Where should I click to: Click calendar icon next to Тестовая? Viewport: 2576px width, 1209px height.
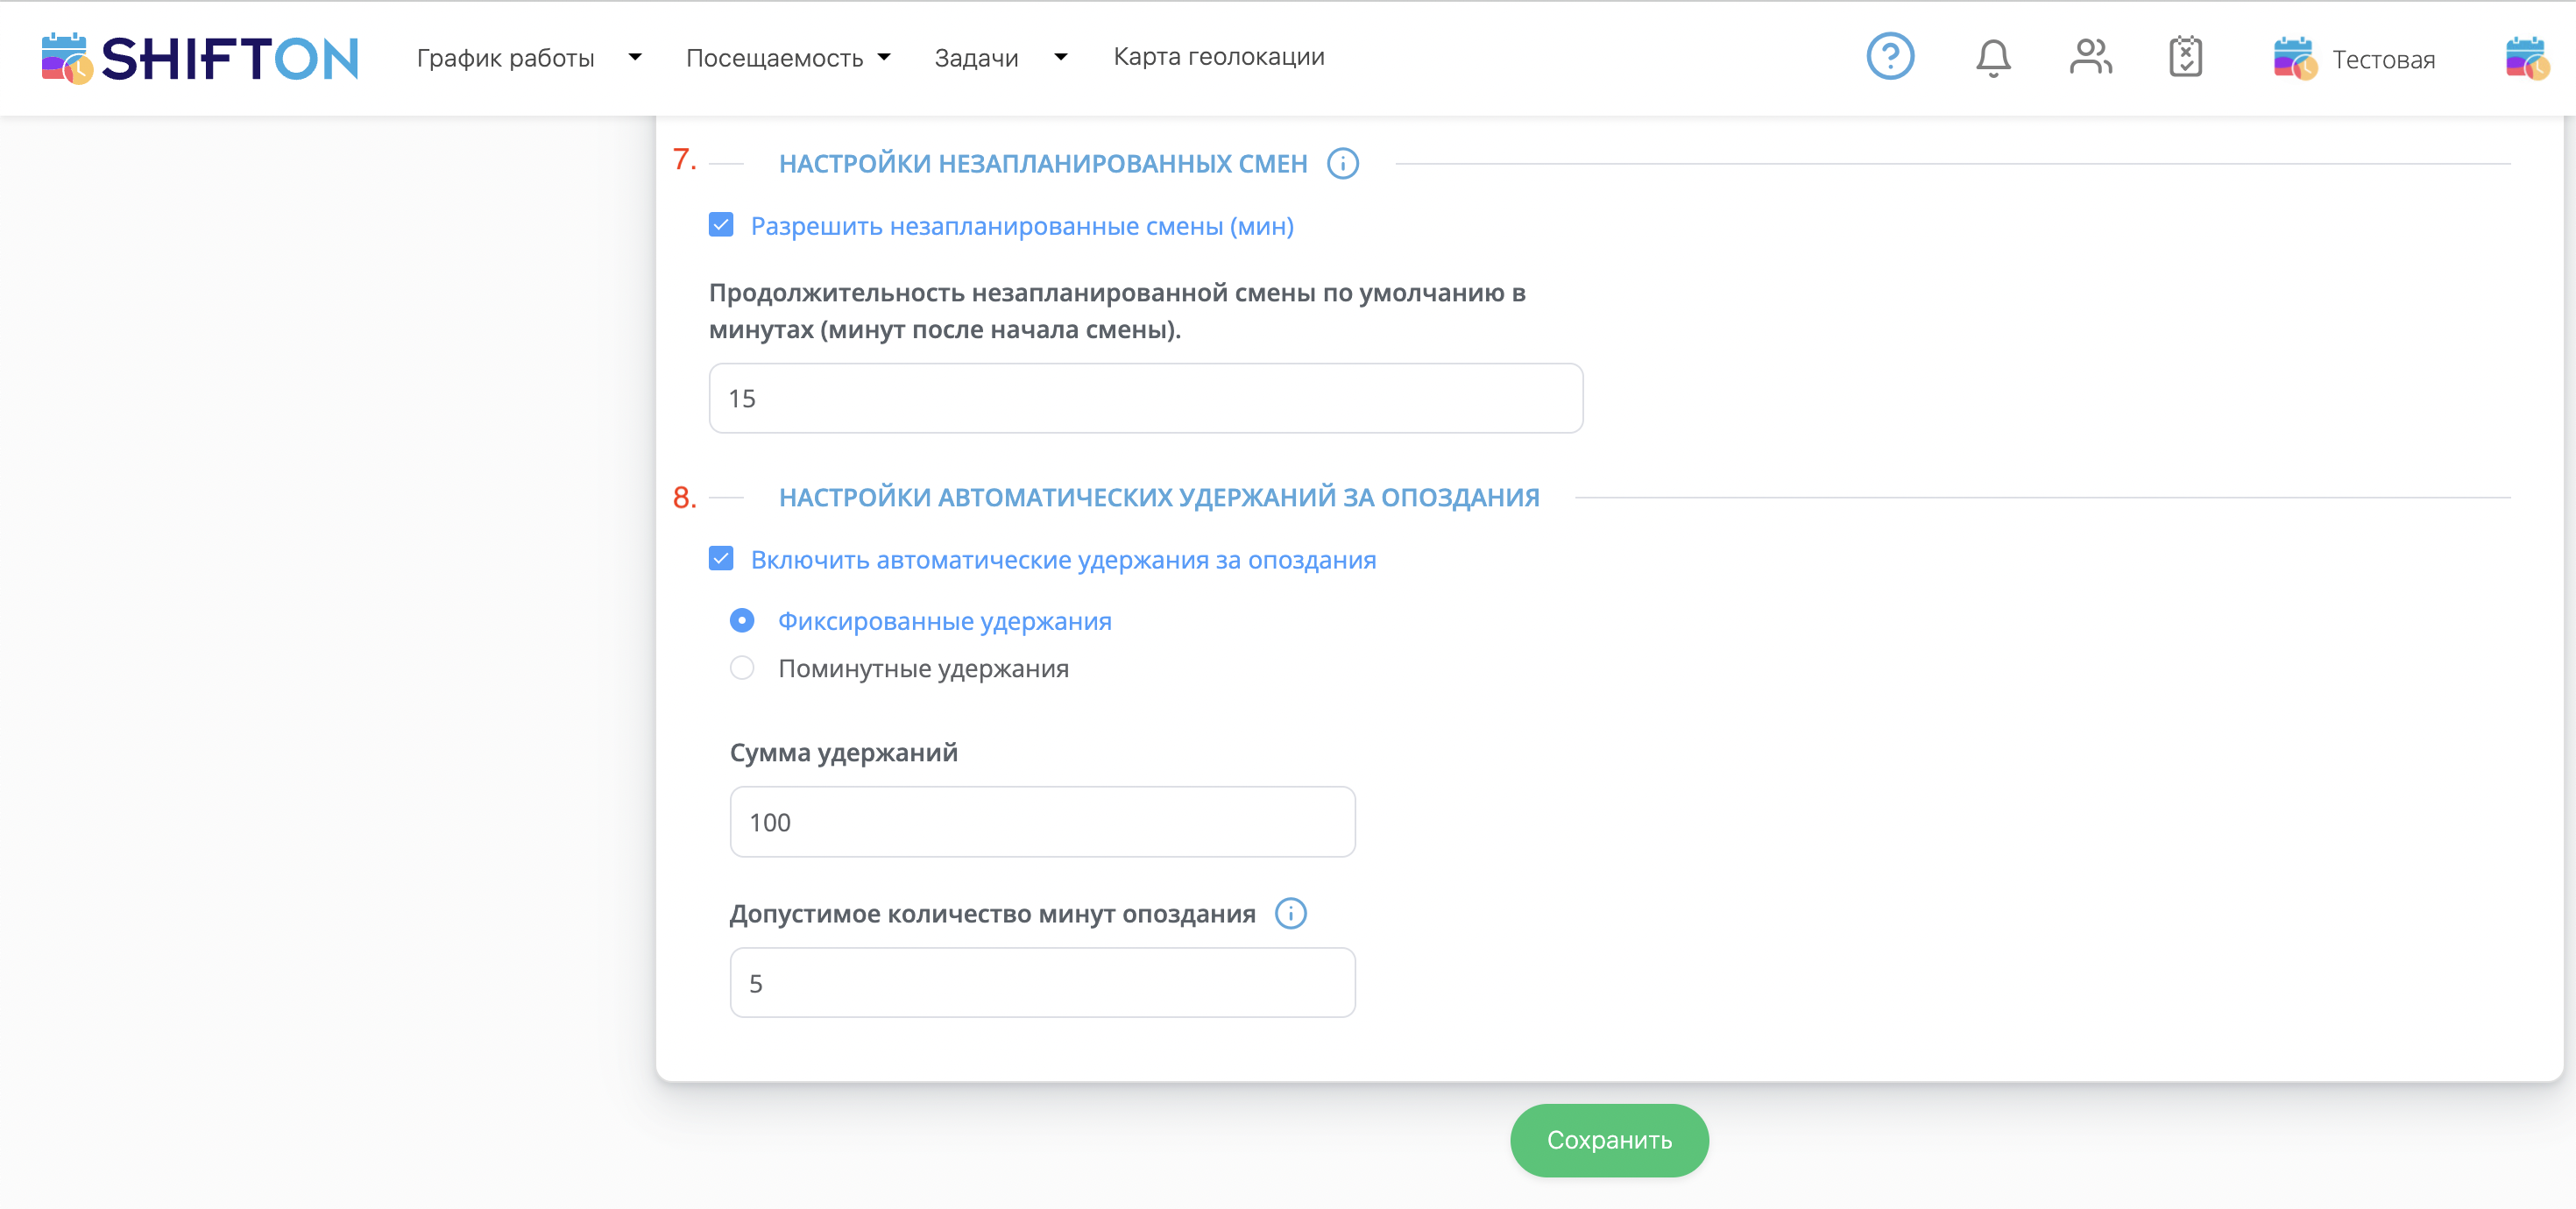point(2295,58)
